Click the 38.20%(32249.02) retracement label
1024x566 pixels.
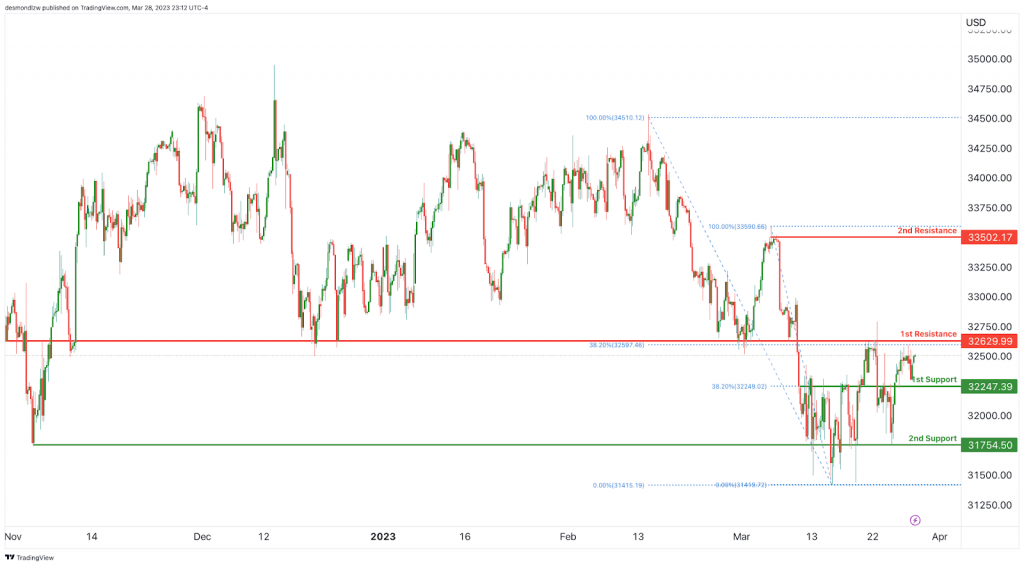[x=739, y=386]
